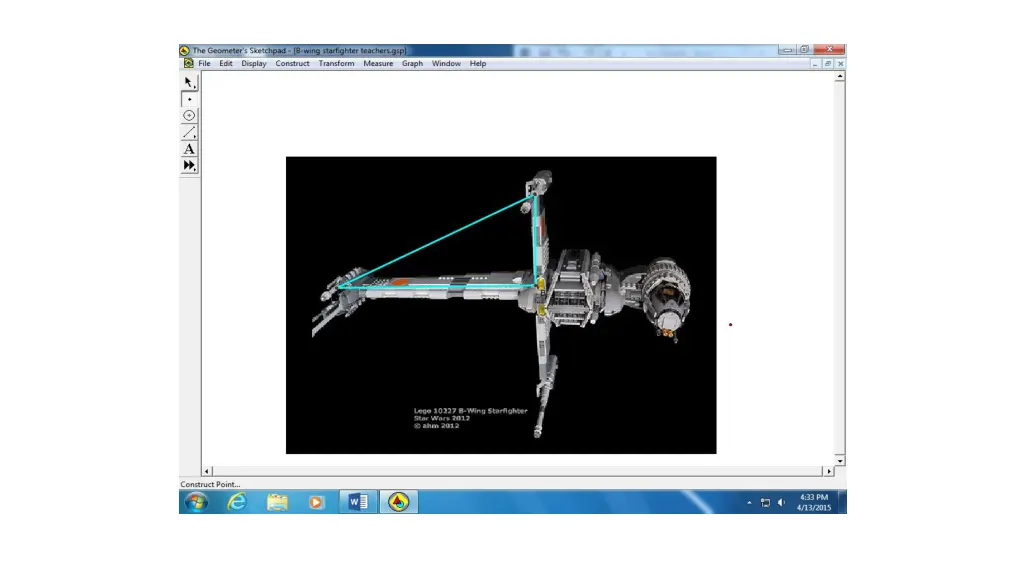The width and height of the screenshot is (1024, 576).
Task: Click scroll left arrow on horizontal scrollbar
Action: coord(207,471)
